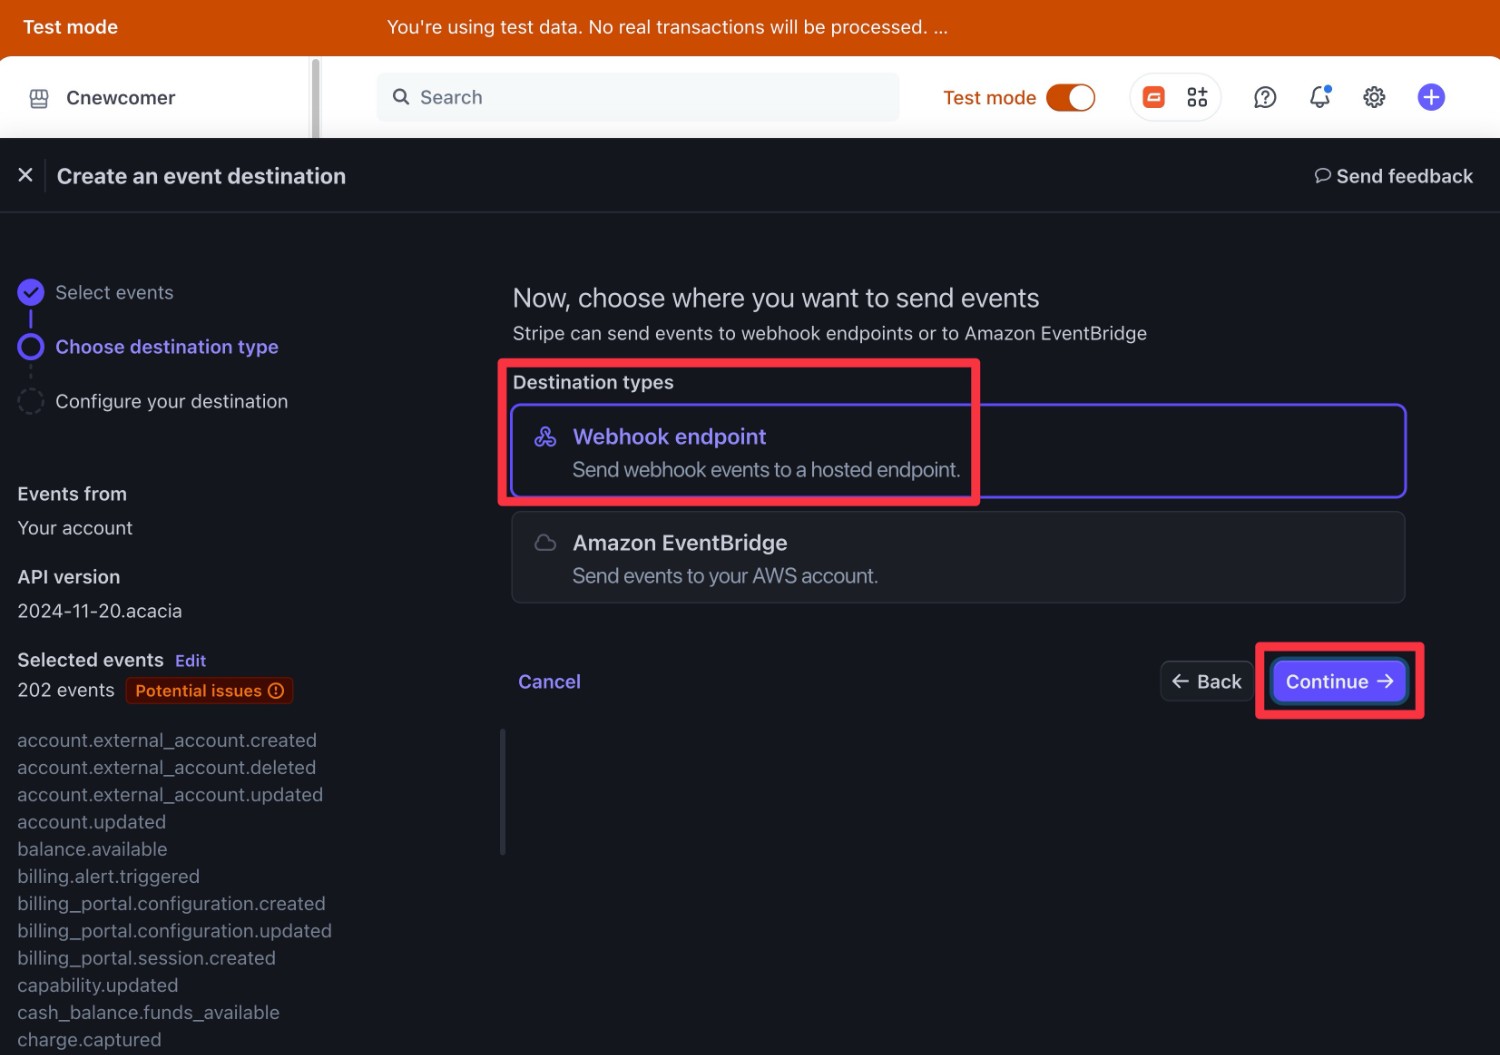
Task: Click the completed Select events checkmark
Action: 31,292
